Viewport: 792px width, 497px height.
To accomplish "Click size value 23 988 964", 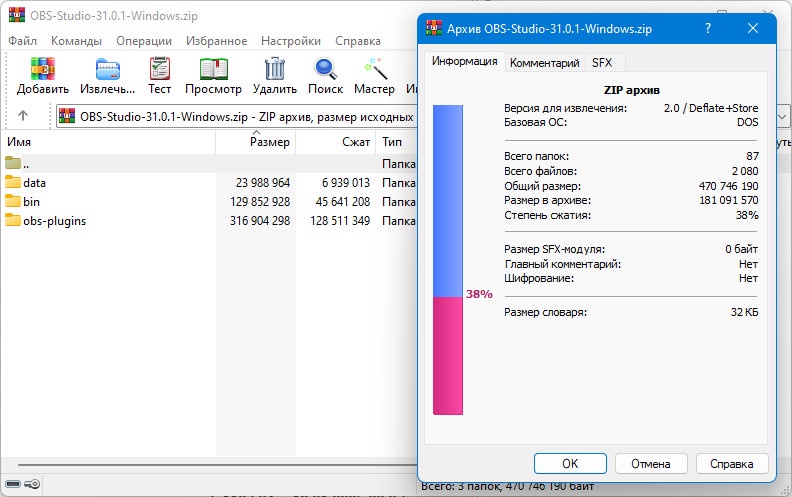I will coord(263,182).
